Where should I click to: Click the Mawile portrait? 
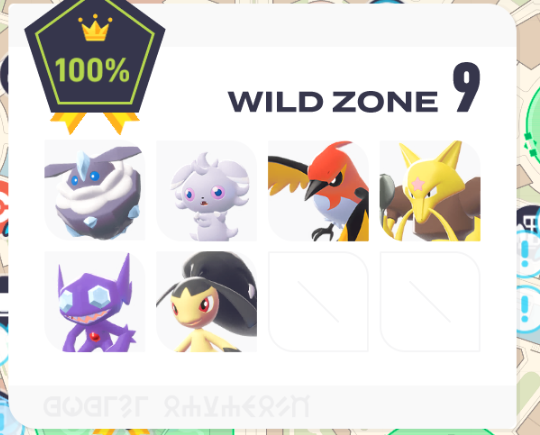(x=207, y=302)
